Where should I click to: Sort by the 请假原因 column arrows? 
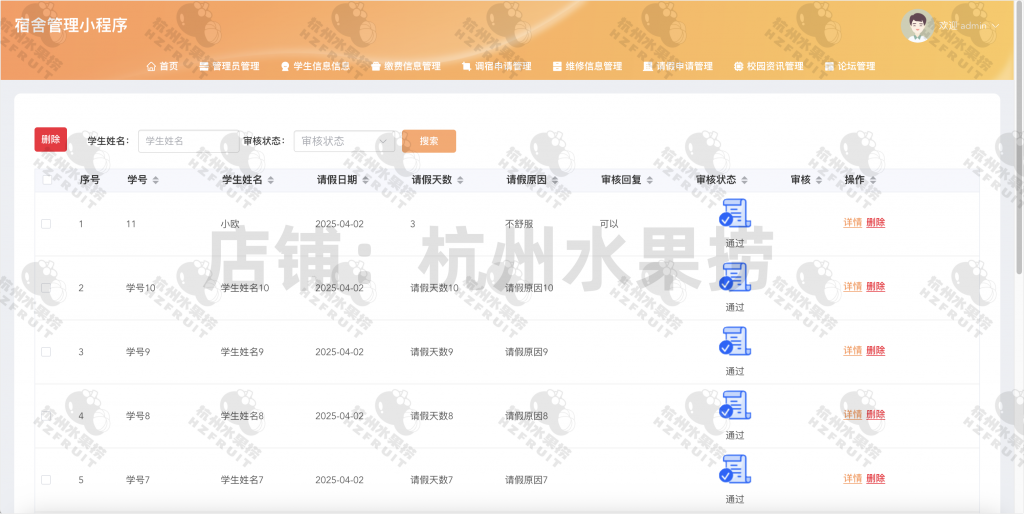(554, 180)
